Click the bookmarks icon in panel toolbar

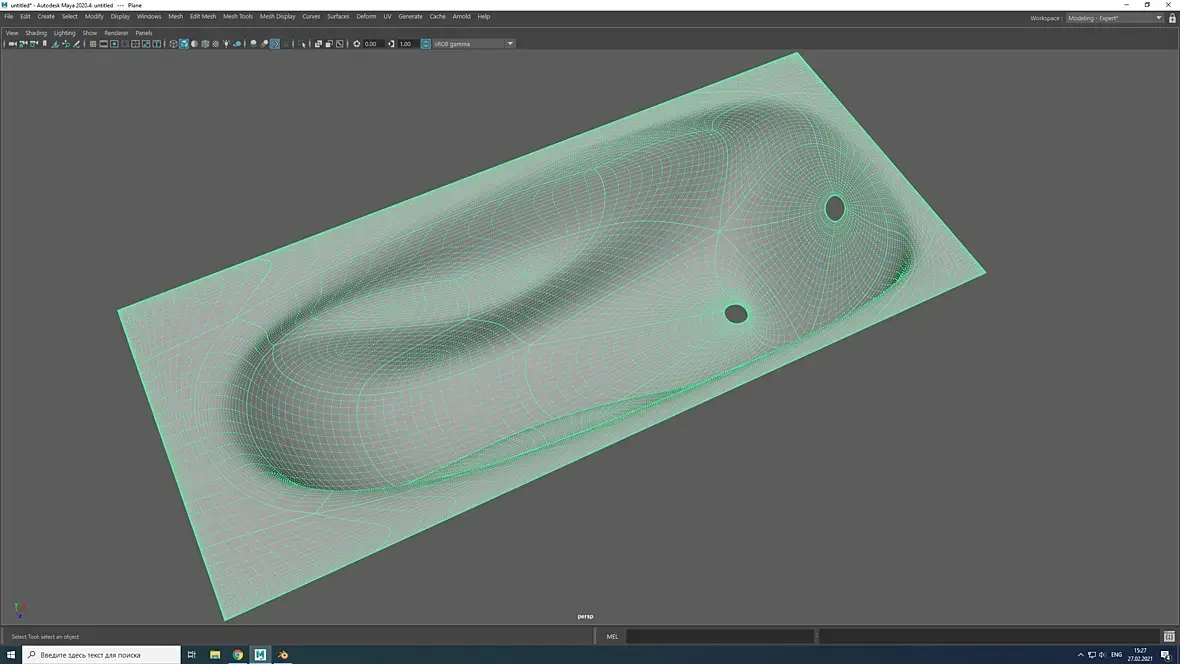point(45,44)
